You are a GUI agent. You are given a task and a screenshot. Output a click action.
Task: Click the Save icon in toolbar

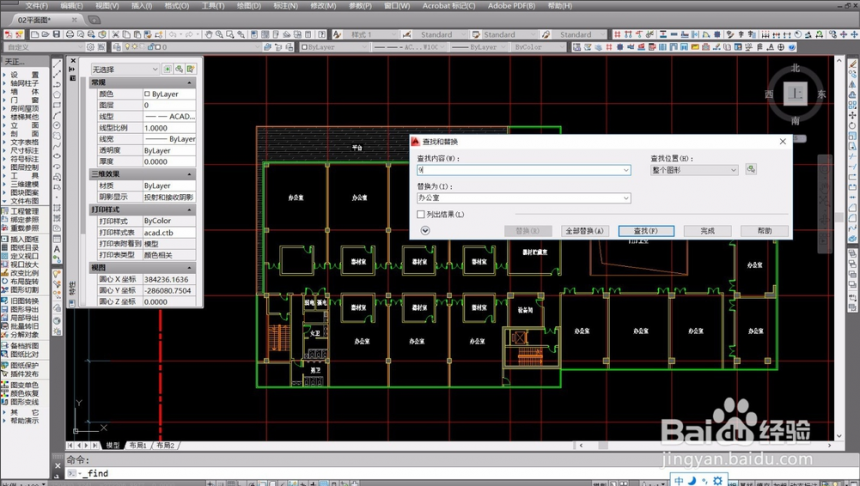(x=56, y=34)
